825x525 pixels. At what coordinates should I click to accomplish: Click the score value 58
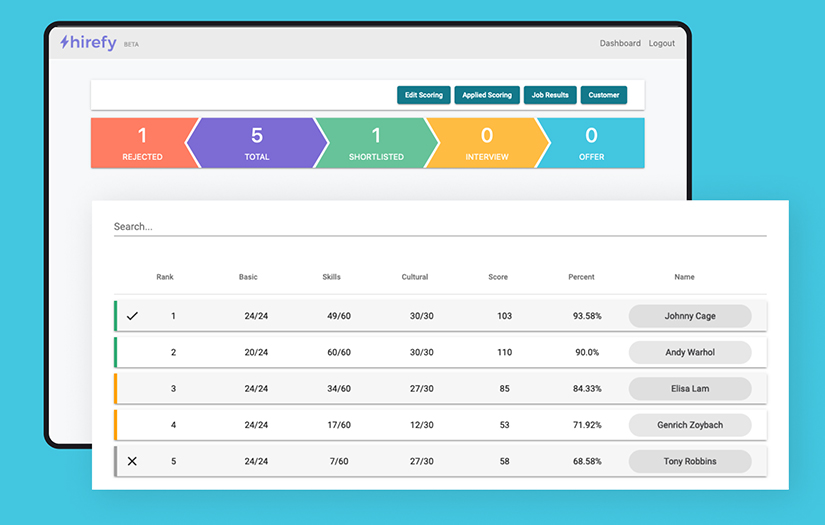click(504, 461)
